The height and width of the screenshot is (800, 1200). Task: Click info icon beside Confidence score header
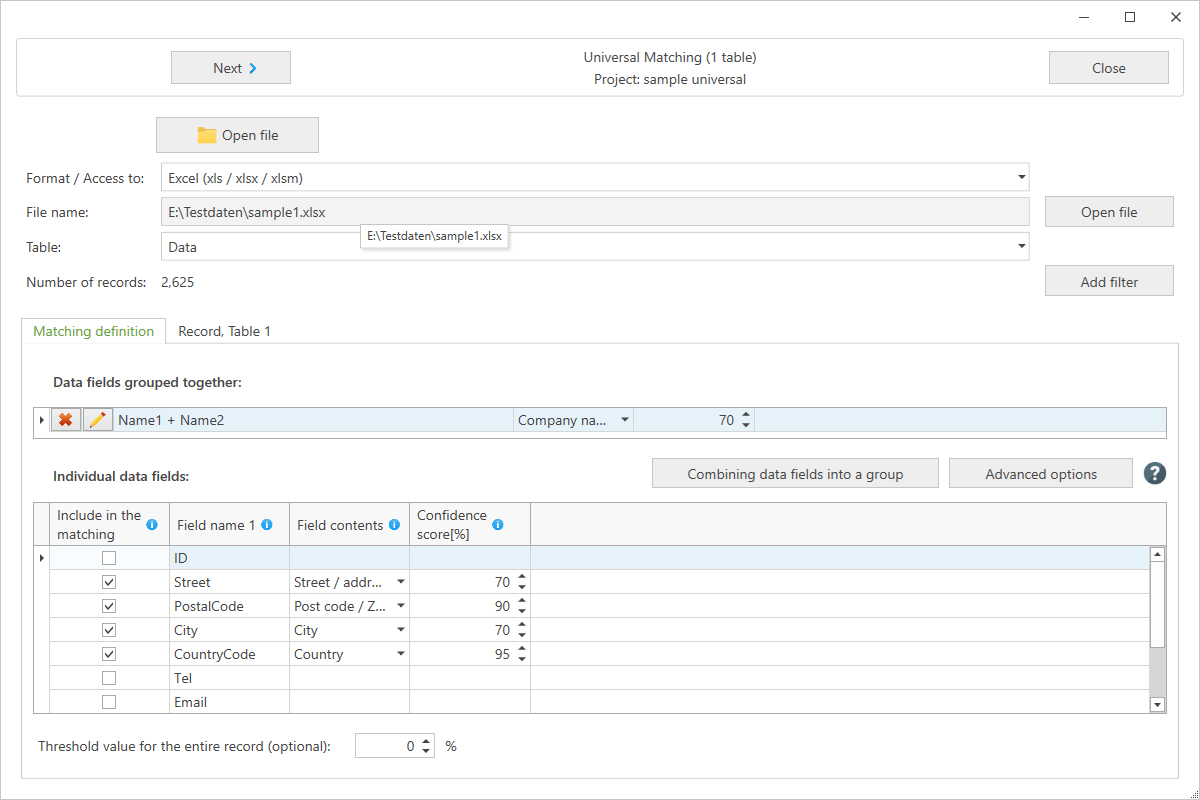pyautogui.click(x=498, y=524)
